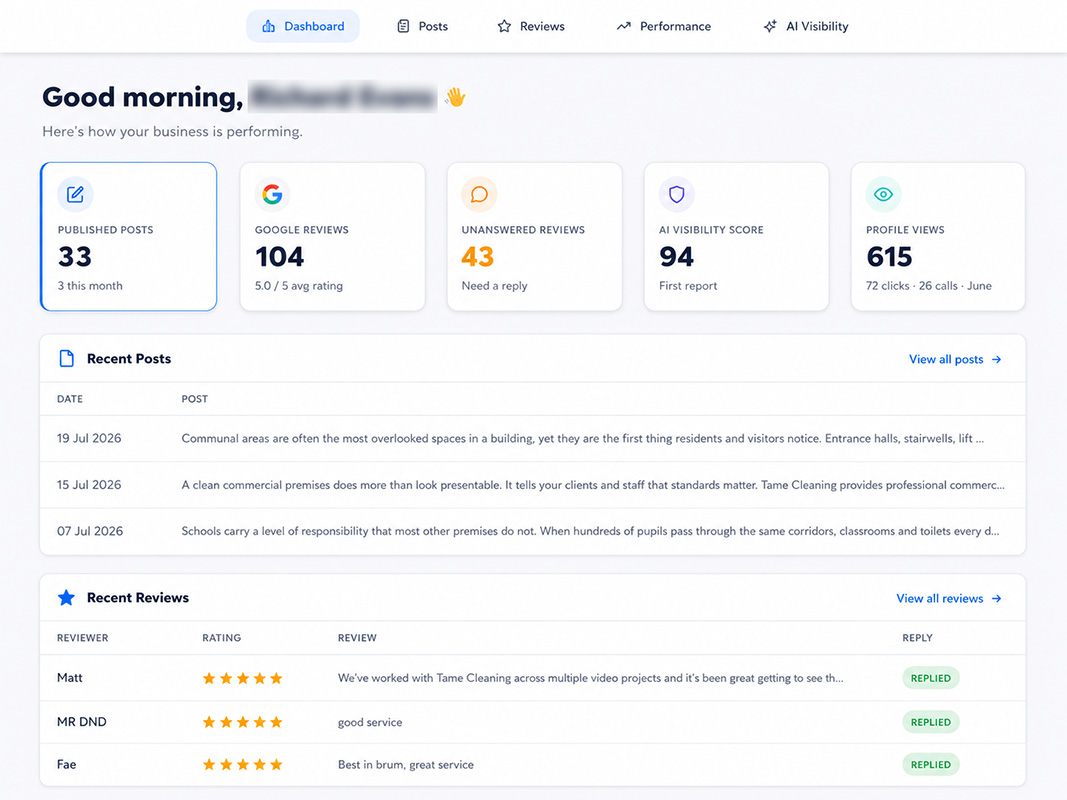
Task: Open the Unanswered Reviews card
Action: coord(534,236)
